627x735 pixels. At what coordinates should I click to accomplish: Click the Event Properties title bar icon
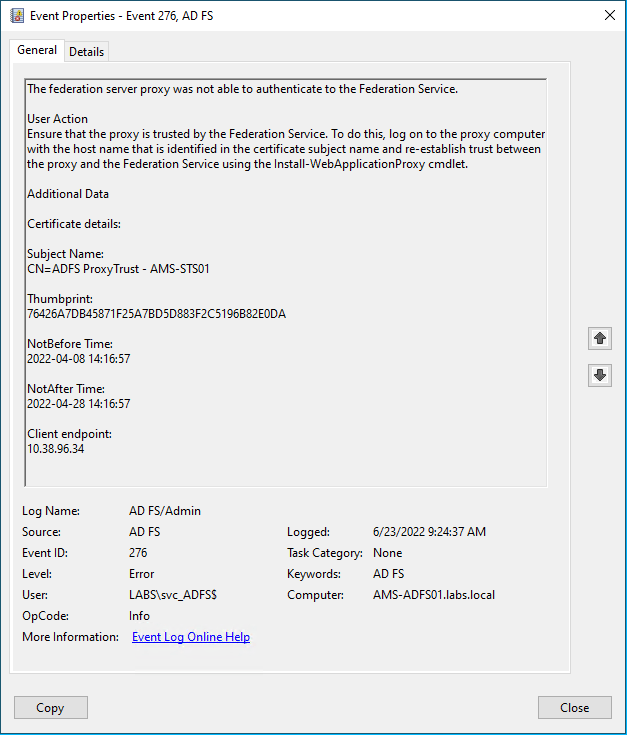click(16, 14)
